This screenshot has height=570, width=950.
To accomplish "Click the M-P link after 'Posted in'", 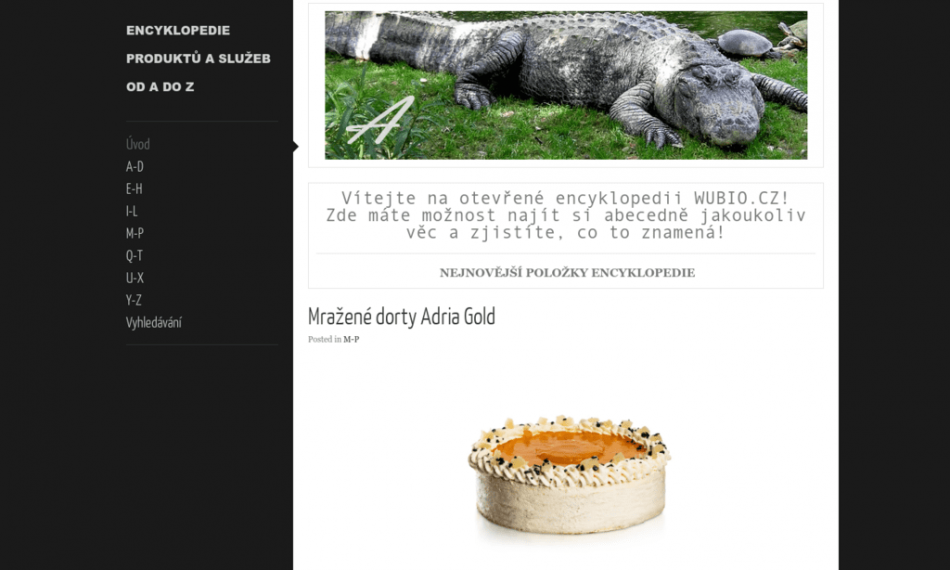I will click(x=351, y=339).
